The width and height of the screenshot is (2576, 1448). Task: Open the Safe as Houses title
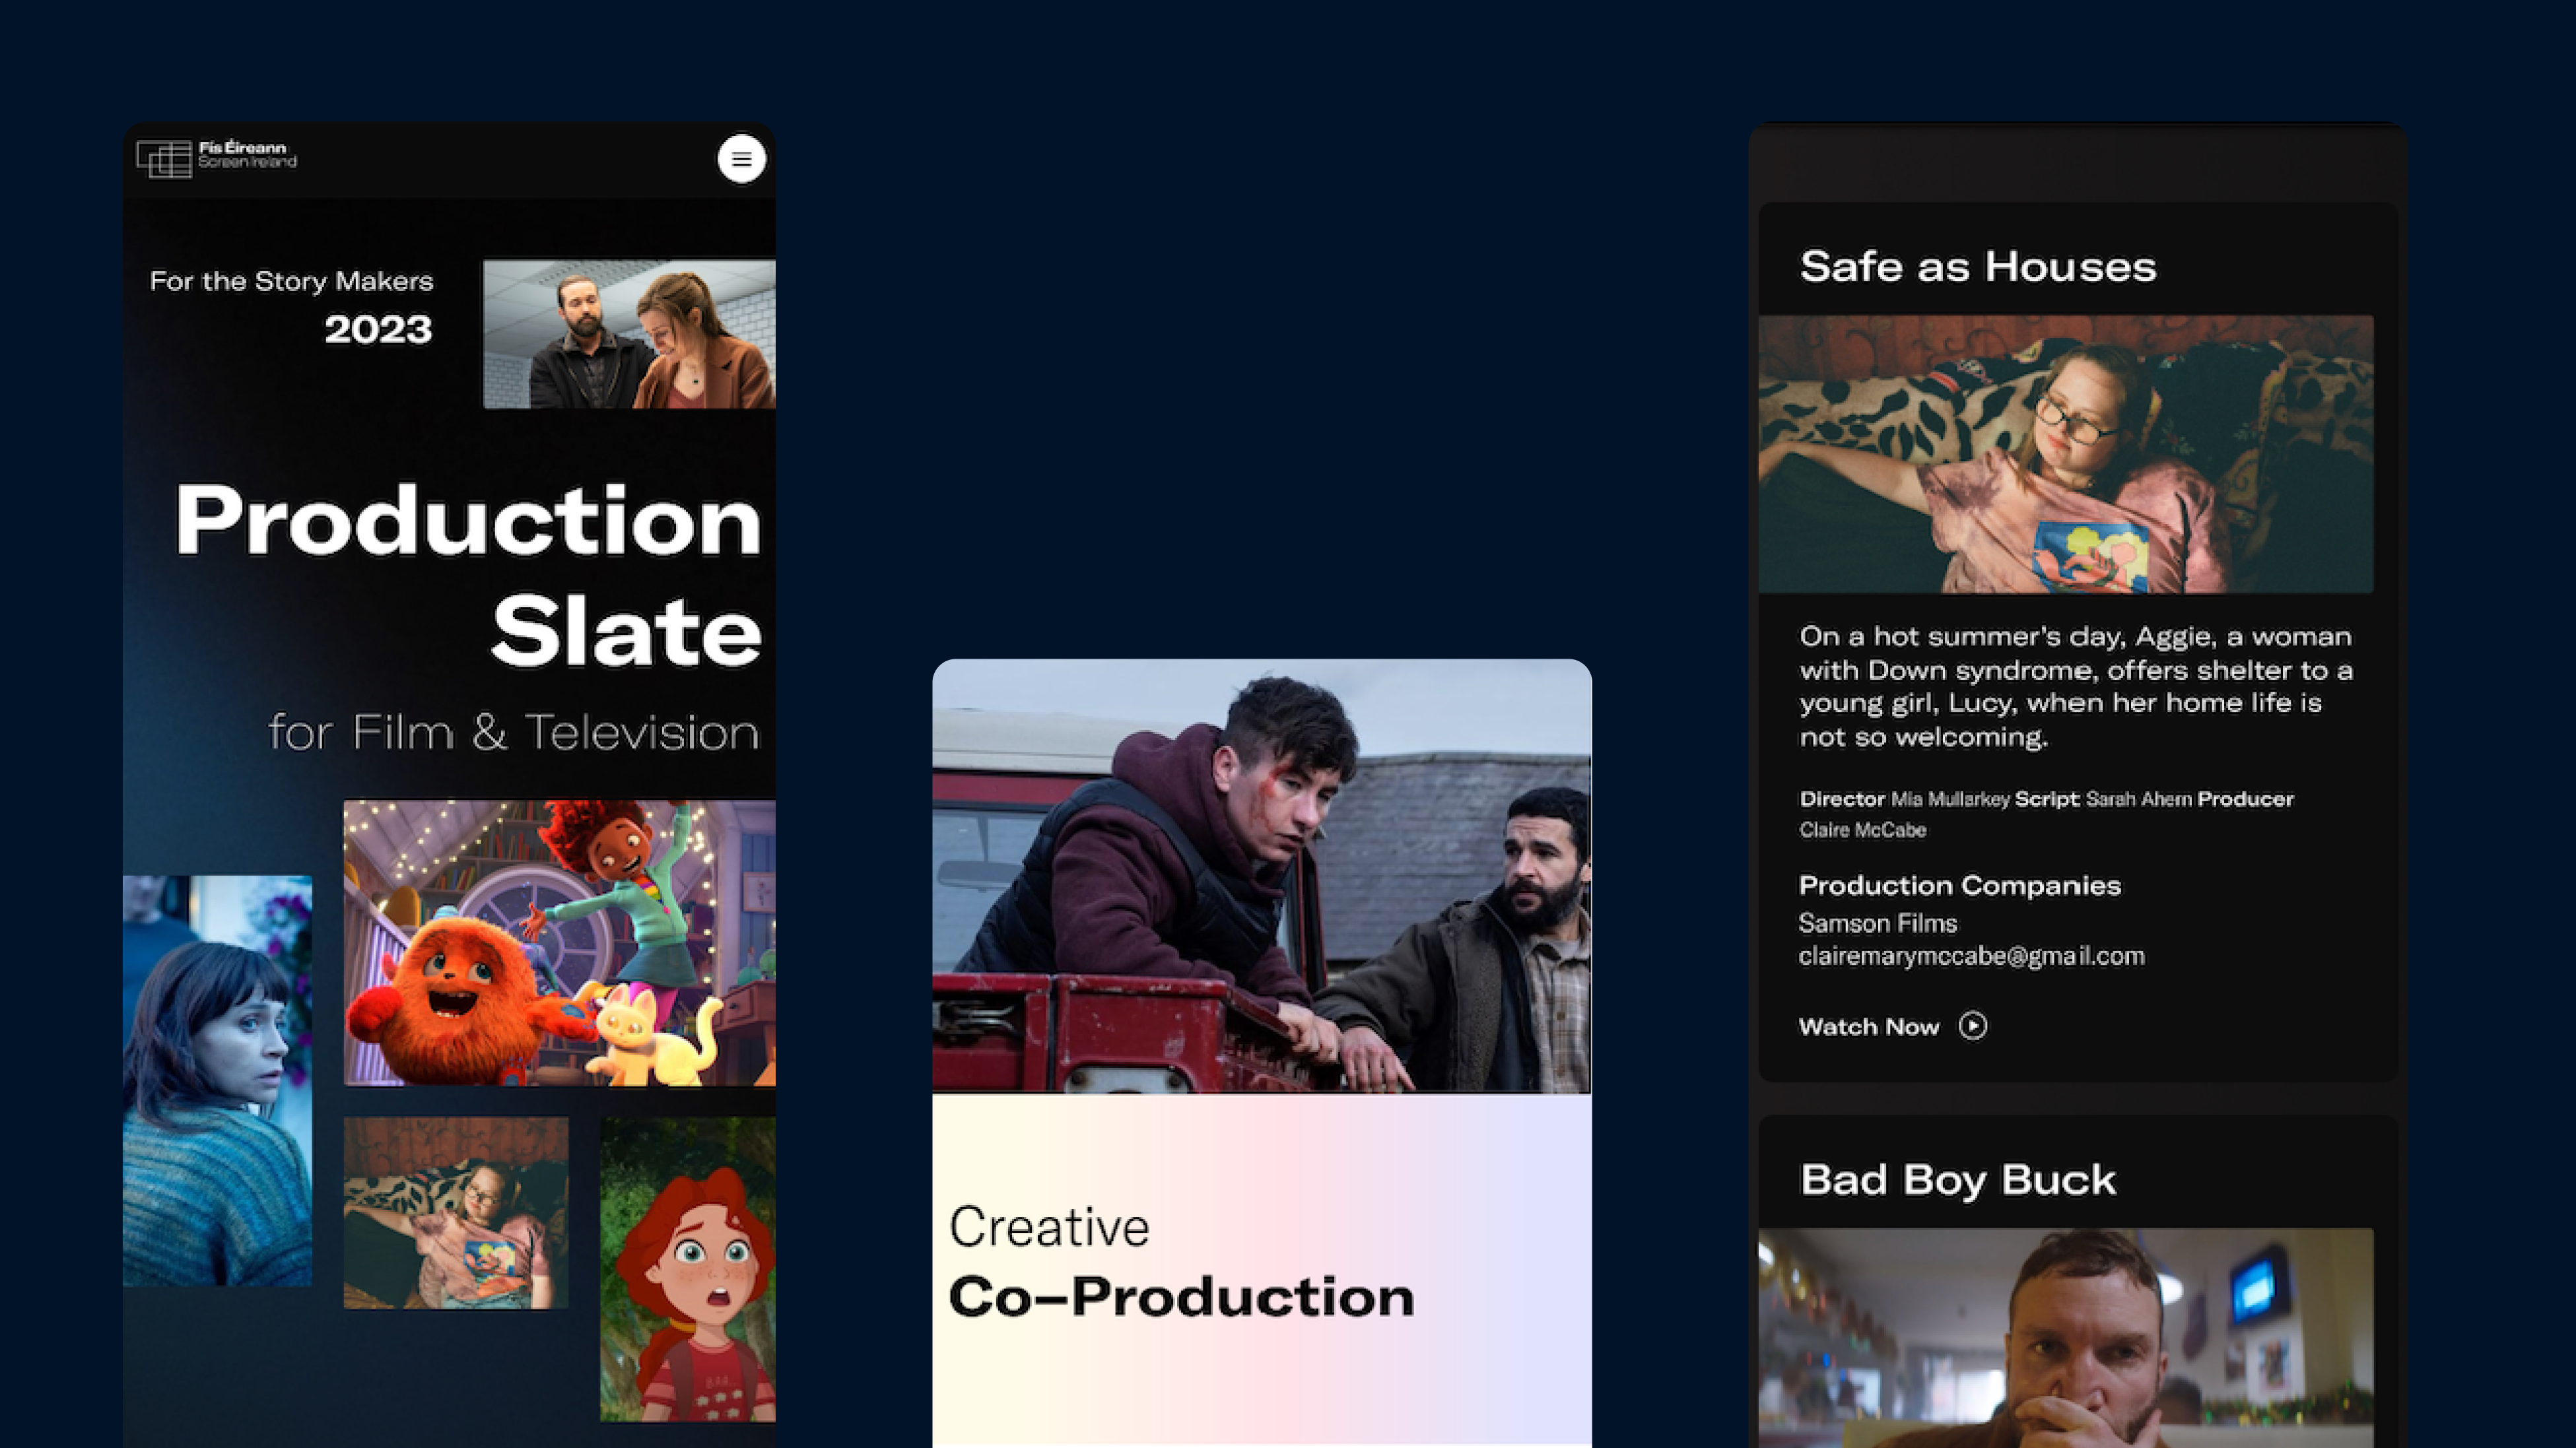[x=1977, y=267]
